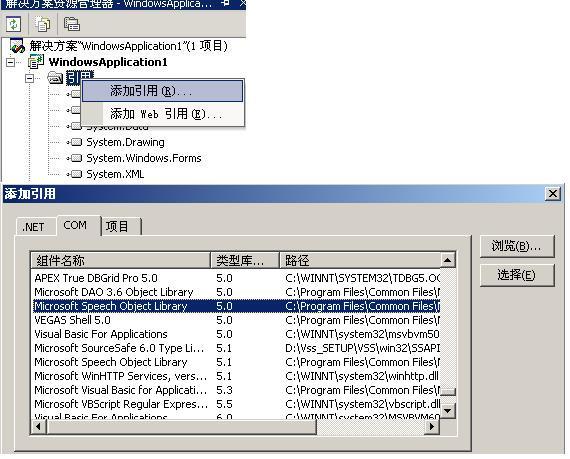The width and height of the screenshot is (570, 459).
Task: Select Microsoft DAO 3.6 Object Library row
Action: (236, 292)
